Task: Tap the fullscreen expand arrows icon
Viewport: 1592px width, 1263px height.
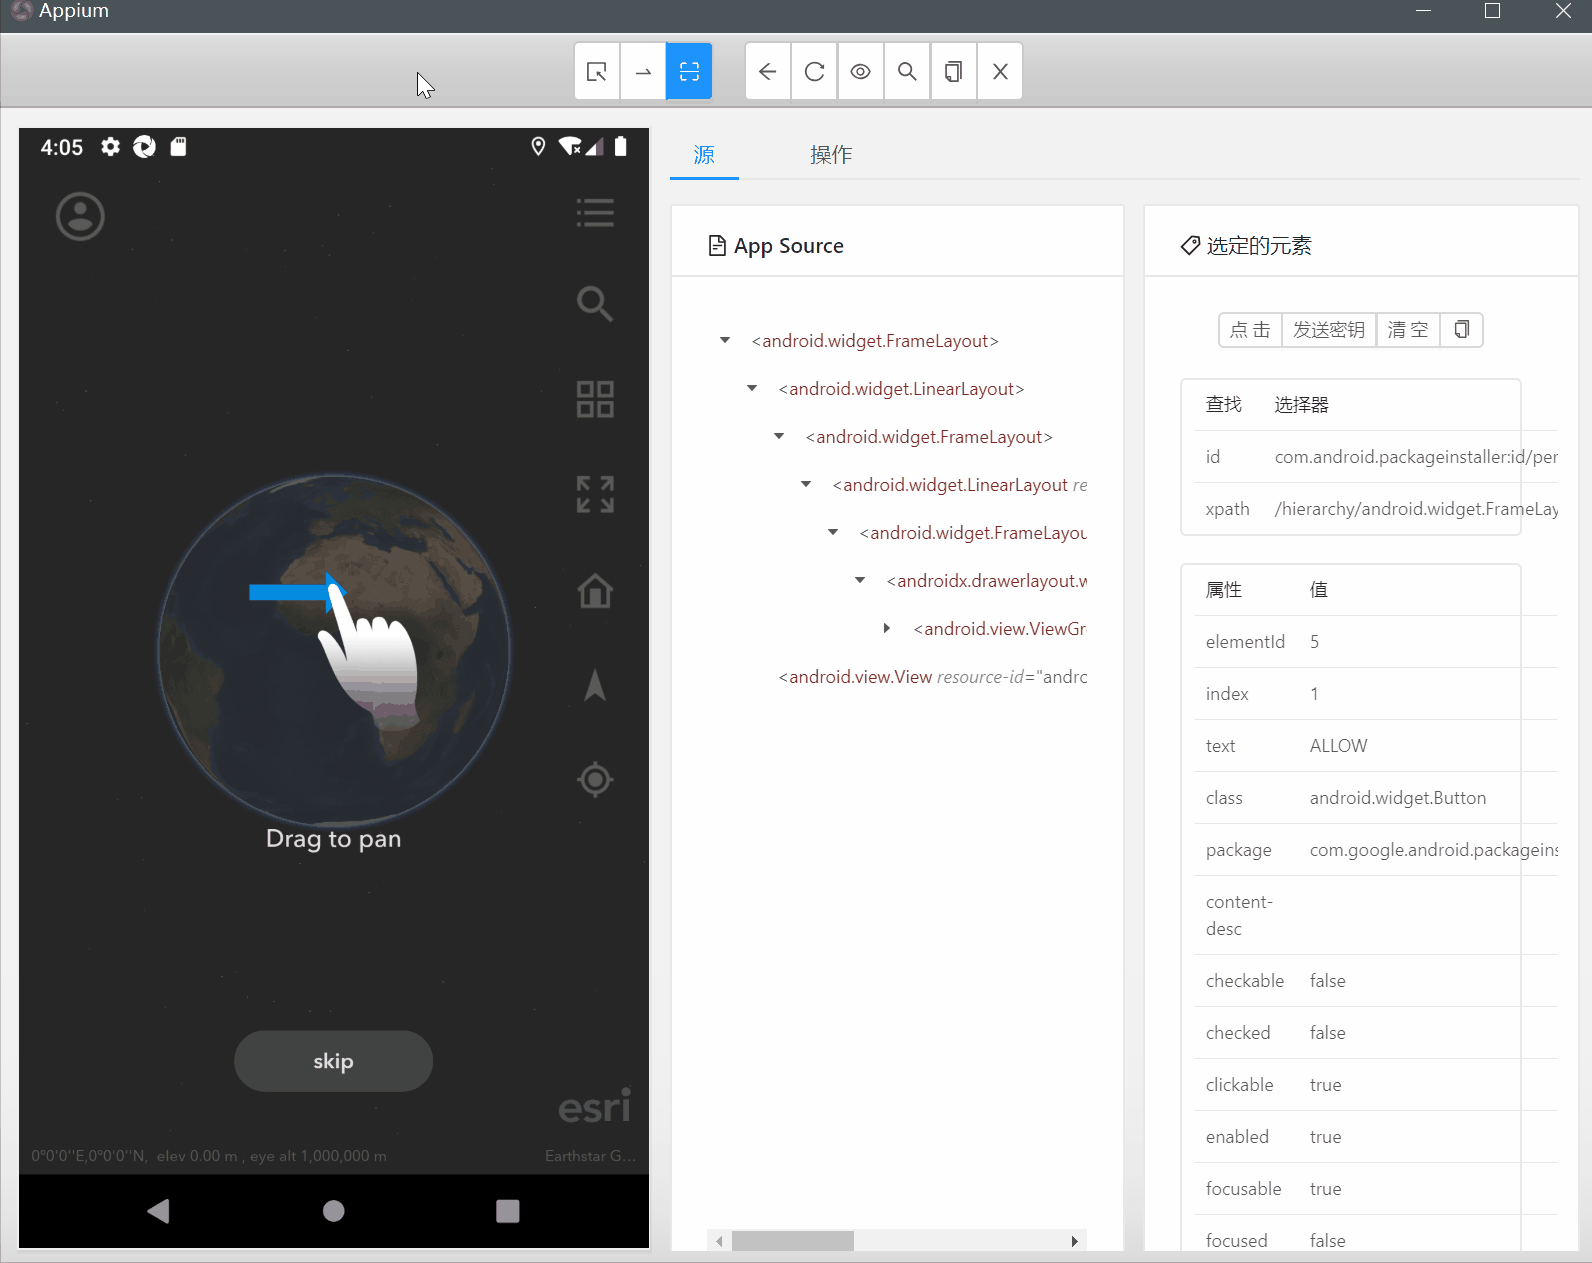Action: tap(595, 494)
